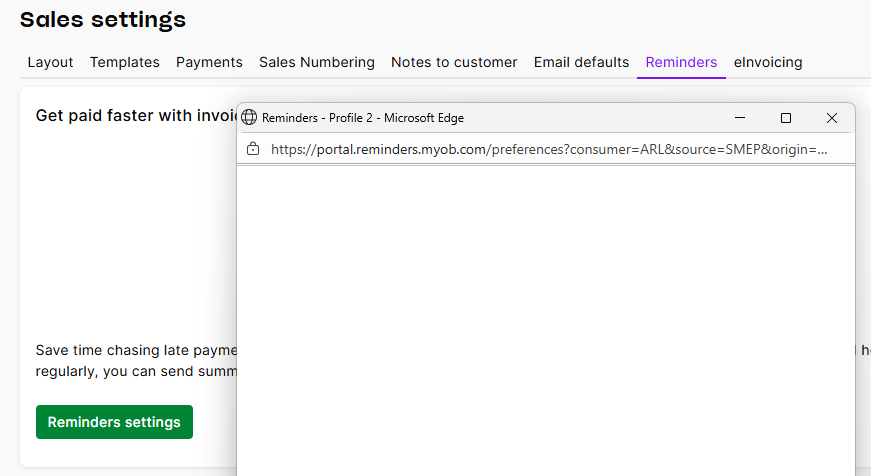Maximize the Reminders popup window
Image resolution: width=871 pixels, height=476 pixels.
[786, 118]
